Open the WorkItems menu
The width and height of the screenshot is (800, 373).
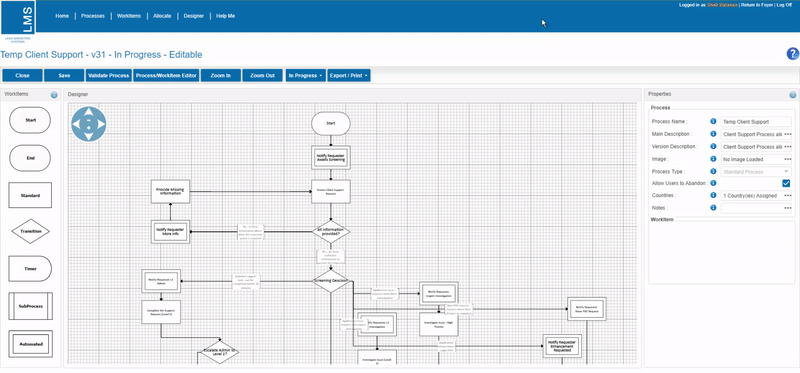tap(129, 16)
